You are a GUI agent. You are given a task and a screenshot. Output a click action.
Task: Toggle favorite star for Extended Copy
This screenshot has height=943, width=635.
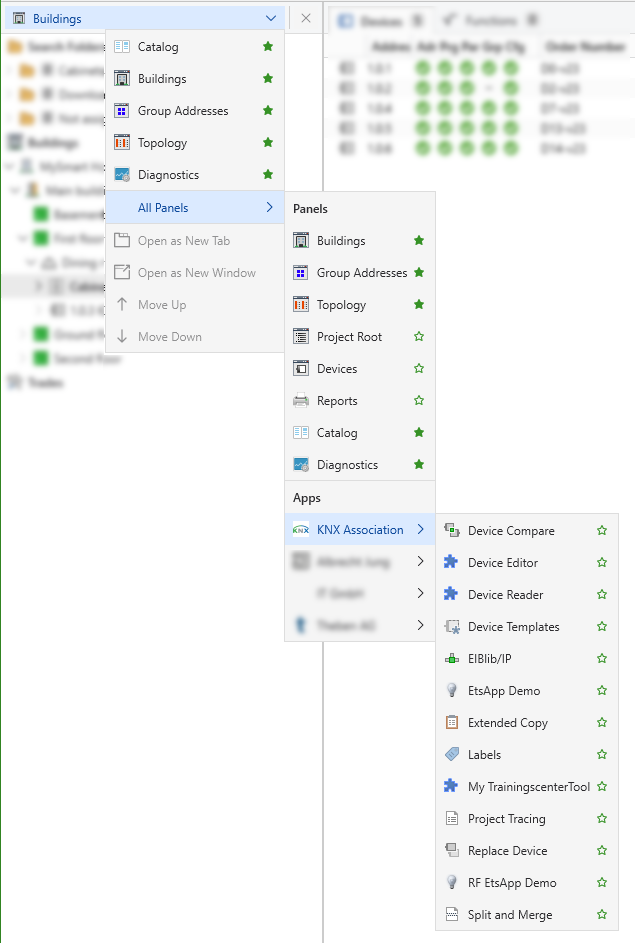pos(602,722)
